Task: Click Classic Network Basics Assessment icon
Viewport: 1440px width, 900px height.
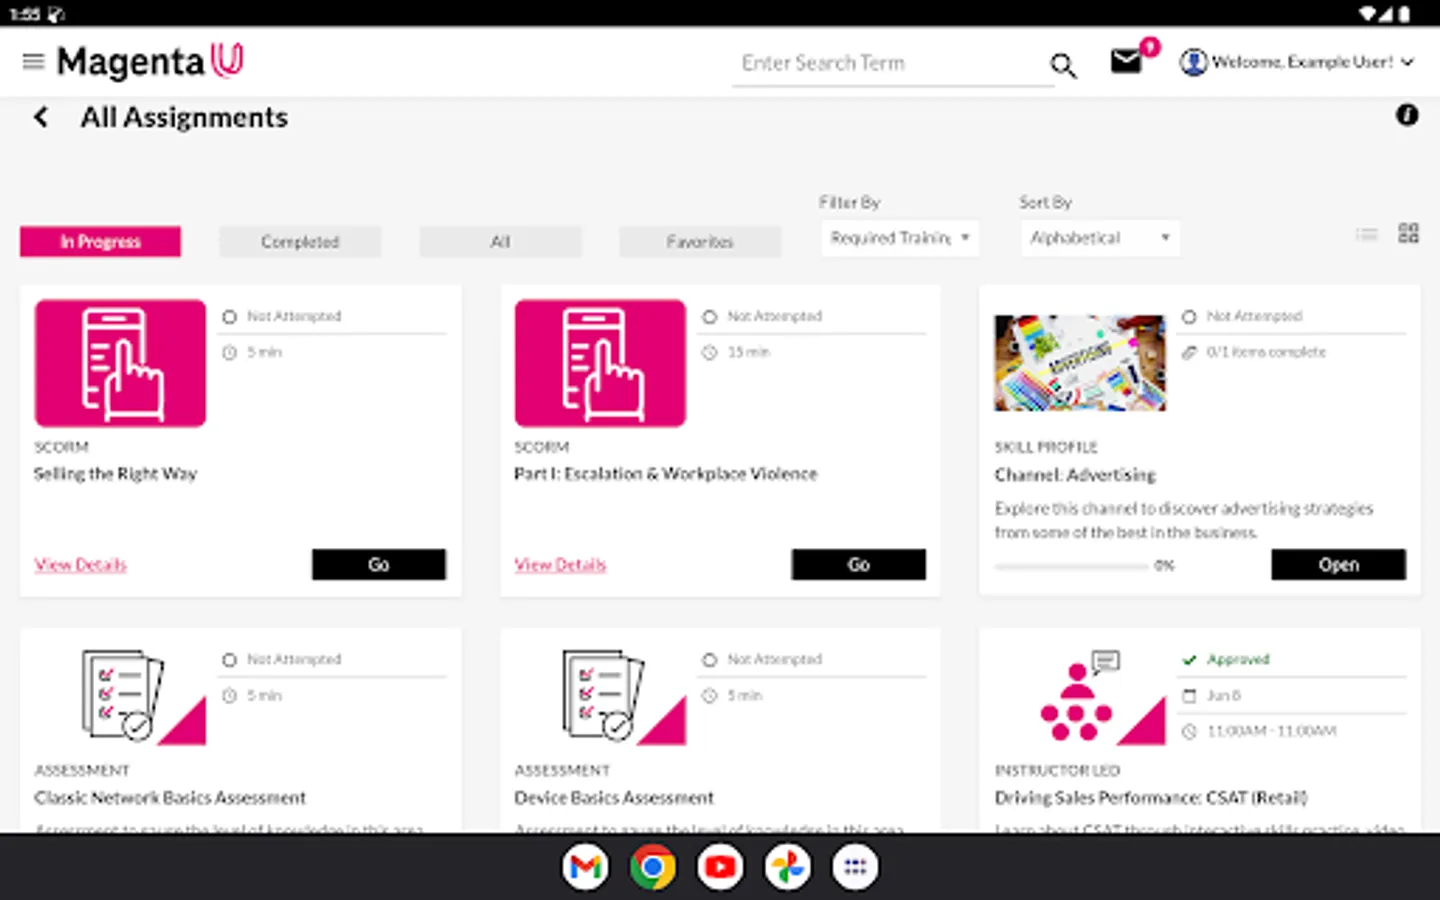Action: [120, 696]
